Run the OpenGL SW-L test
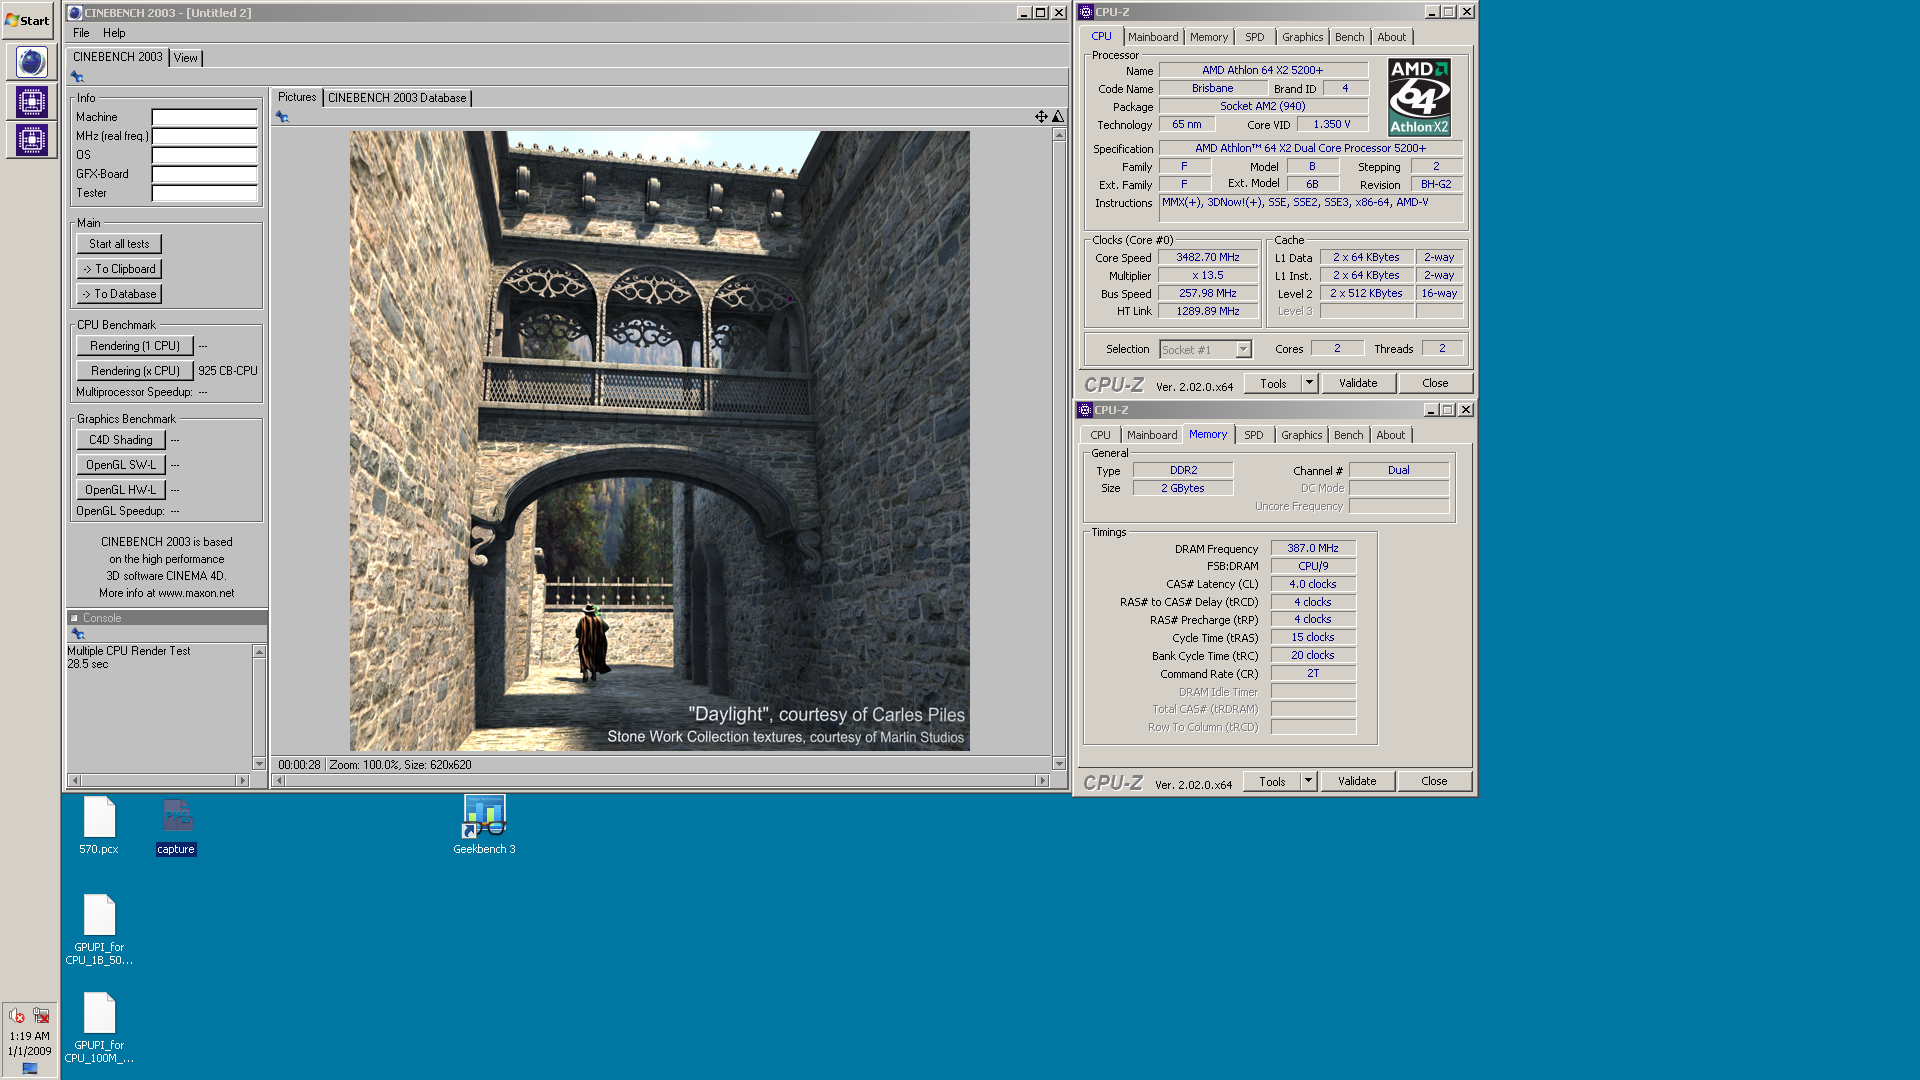This screenshot has height=1080, width=1920. [121, 465]
